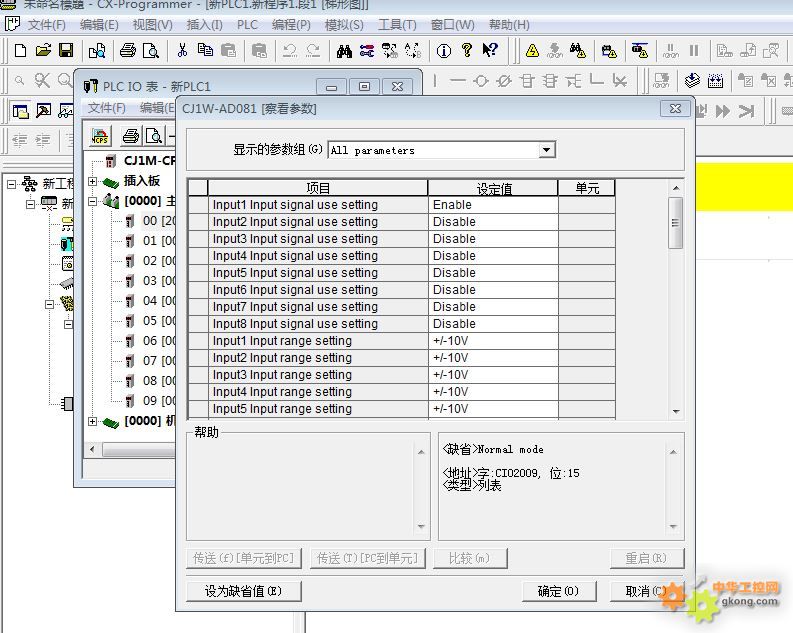Open the PLC menu
The width and height of the screenshot is (793, 633).
point(247,25)
